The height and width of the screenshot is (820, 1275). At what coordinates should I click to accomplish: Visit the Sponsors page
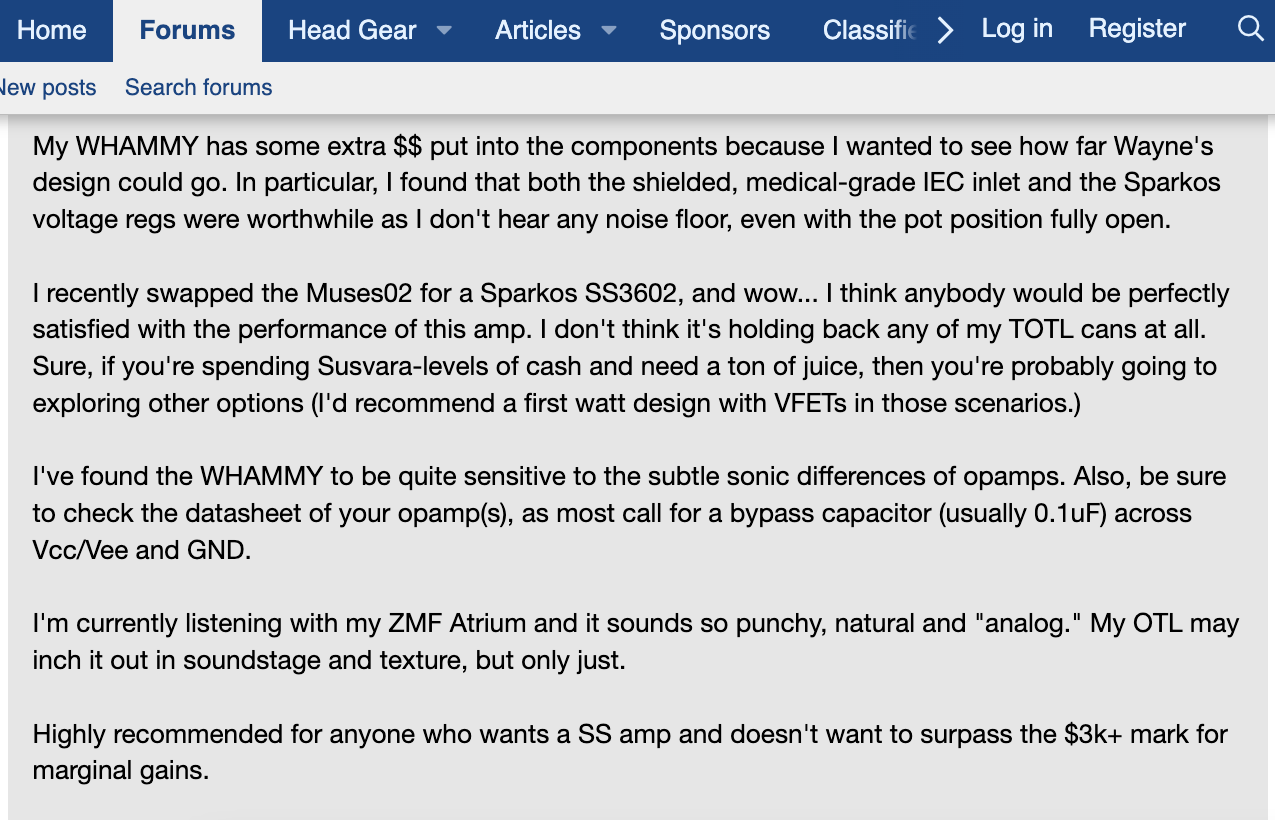click(x=715, y=31)
